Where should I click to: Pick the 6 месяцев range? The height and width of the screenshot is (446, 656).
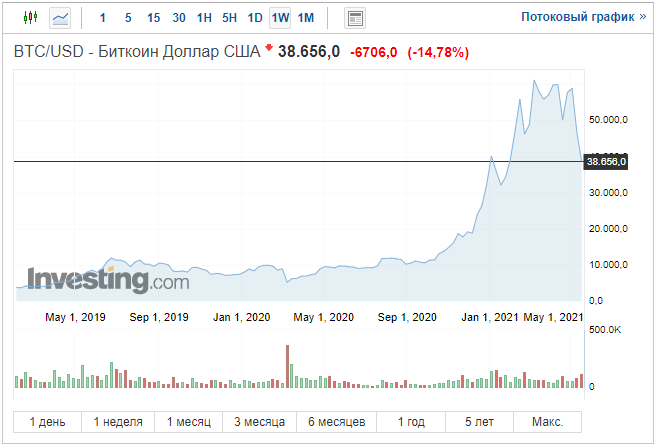point(337,421)
